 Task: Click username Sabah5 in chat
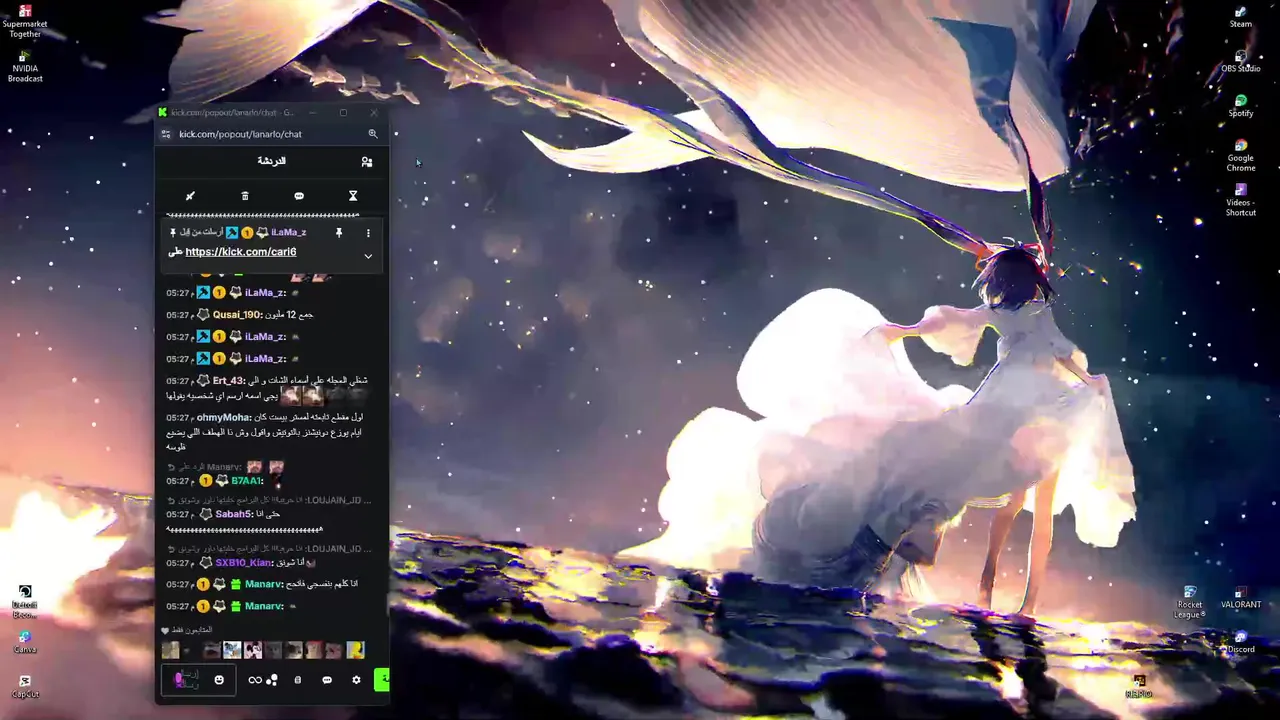coord(235,514)
